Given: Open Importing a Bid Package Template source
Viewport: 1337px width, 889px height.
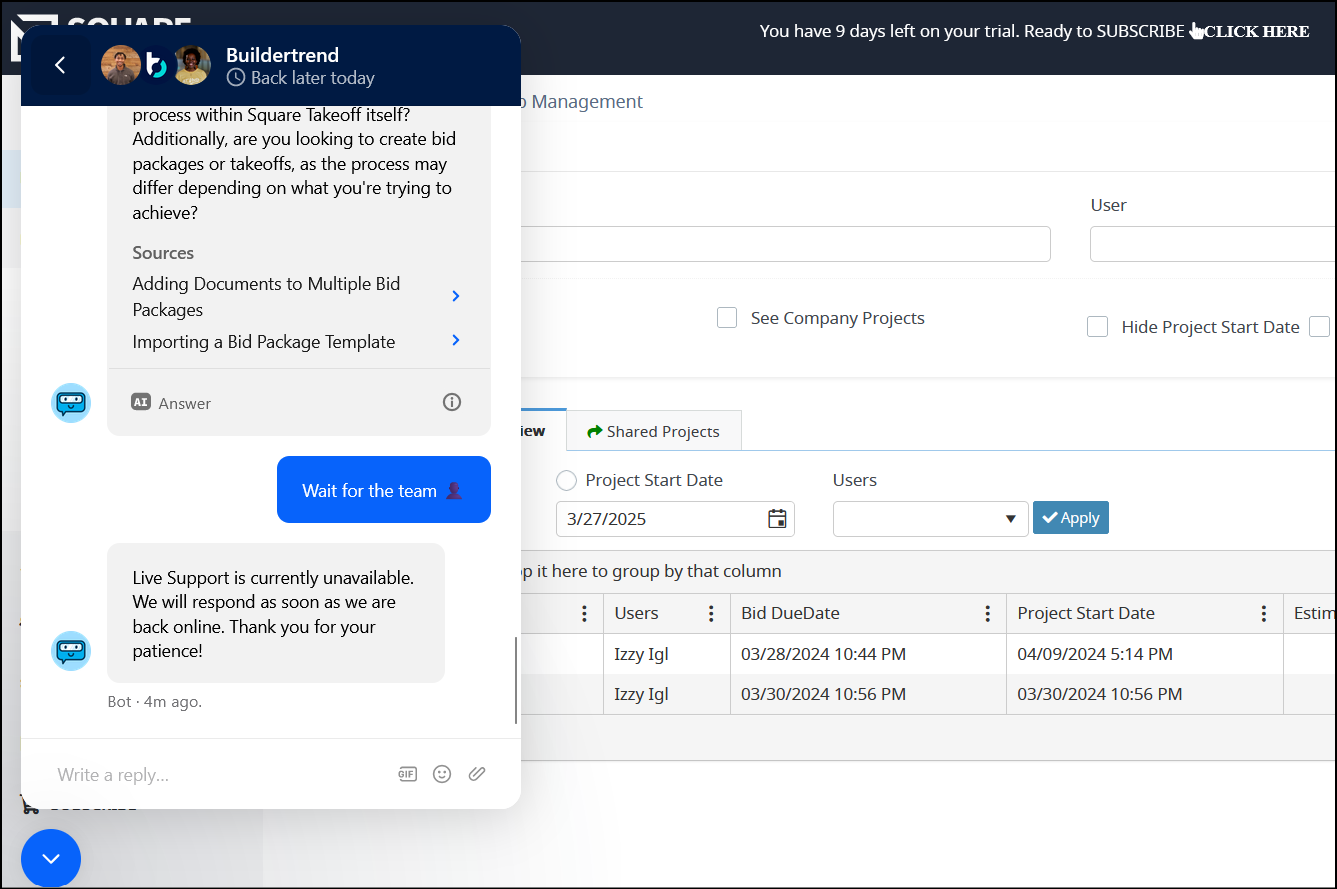Looking at the screenshot, I should (297, 341).
